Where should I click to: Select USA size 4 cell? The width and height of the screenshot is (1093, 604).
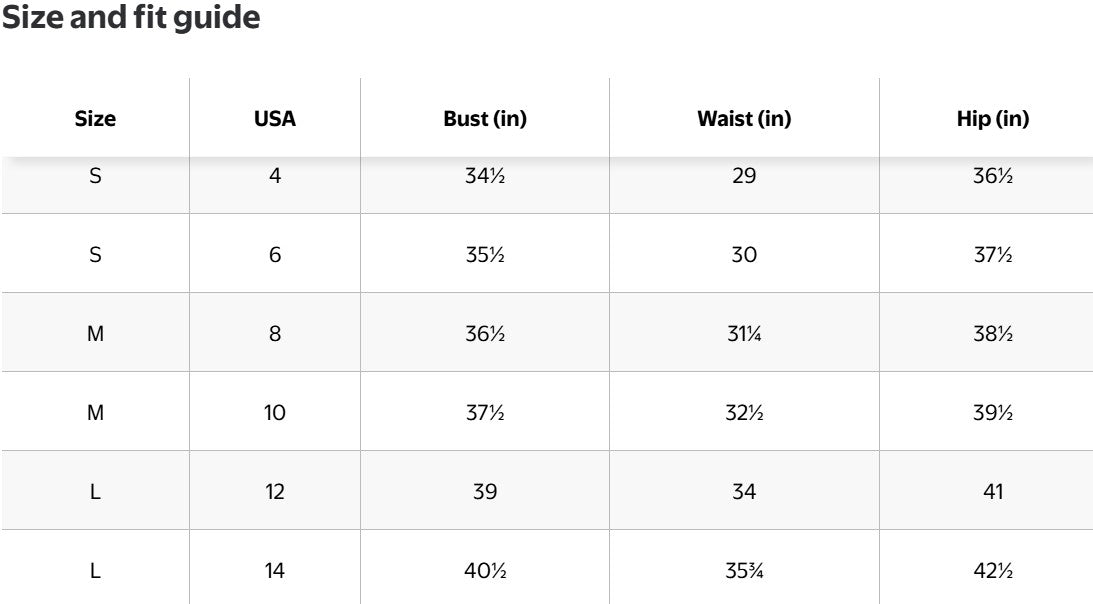(x=275, y=176)
